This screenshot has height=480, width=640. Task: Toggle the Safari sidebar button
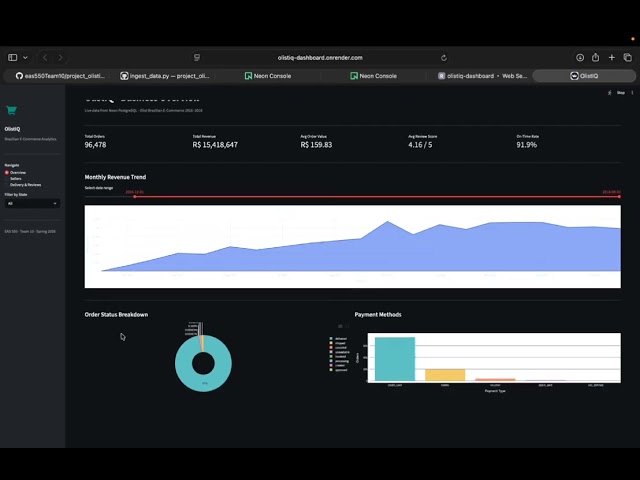pyautogui.click(x=13, y=58)
